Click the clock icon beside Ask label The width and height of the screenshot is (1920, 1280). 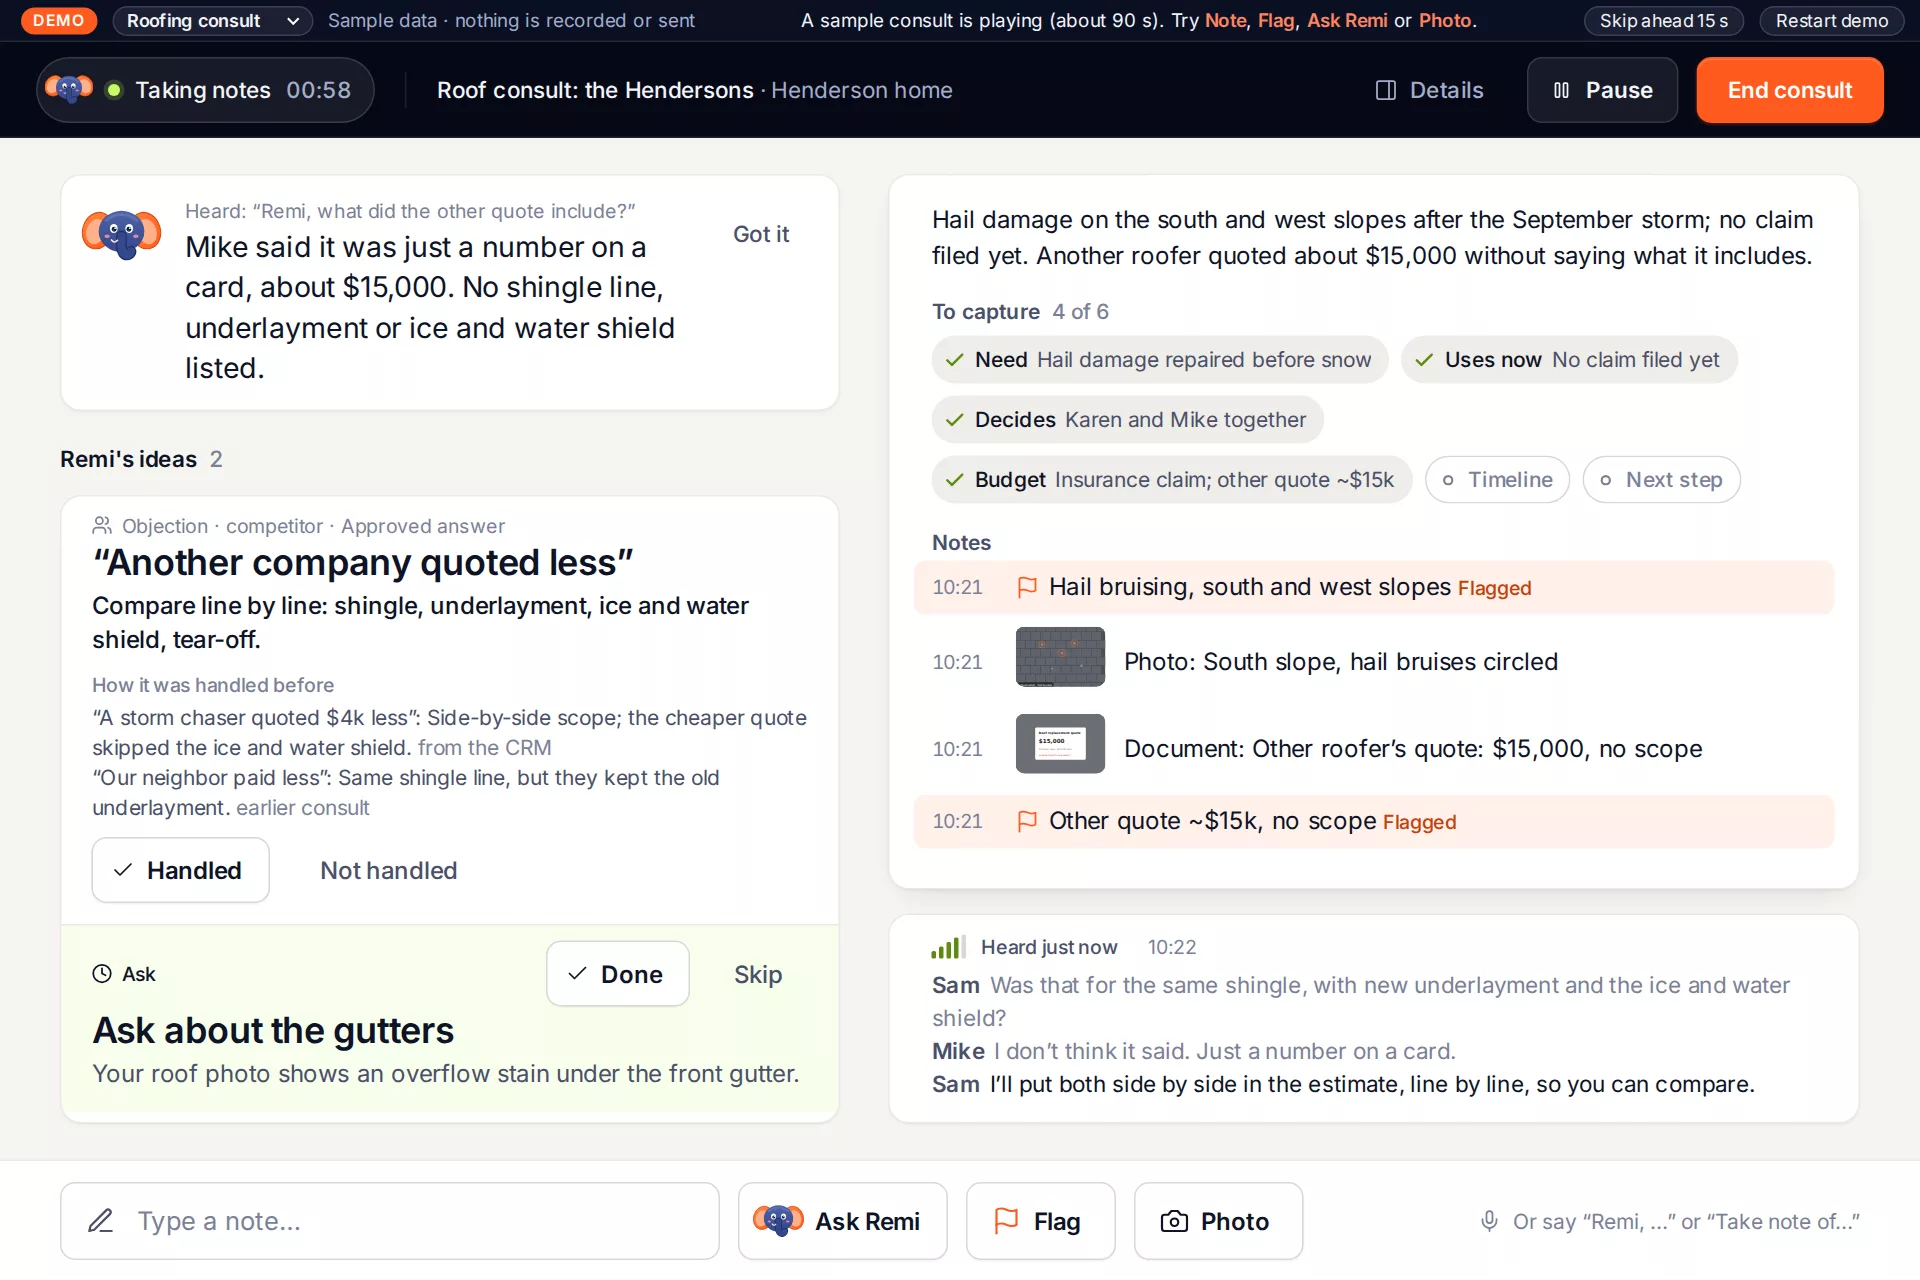pyautogui.click(x=102, y=973)
